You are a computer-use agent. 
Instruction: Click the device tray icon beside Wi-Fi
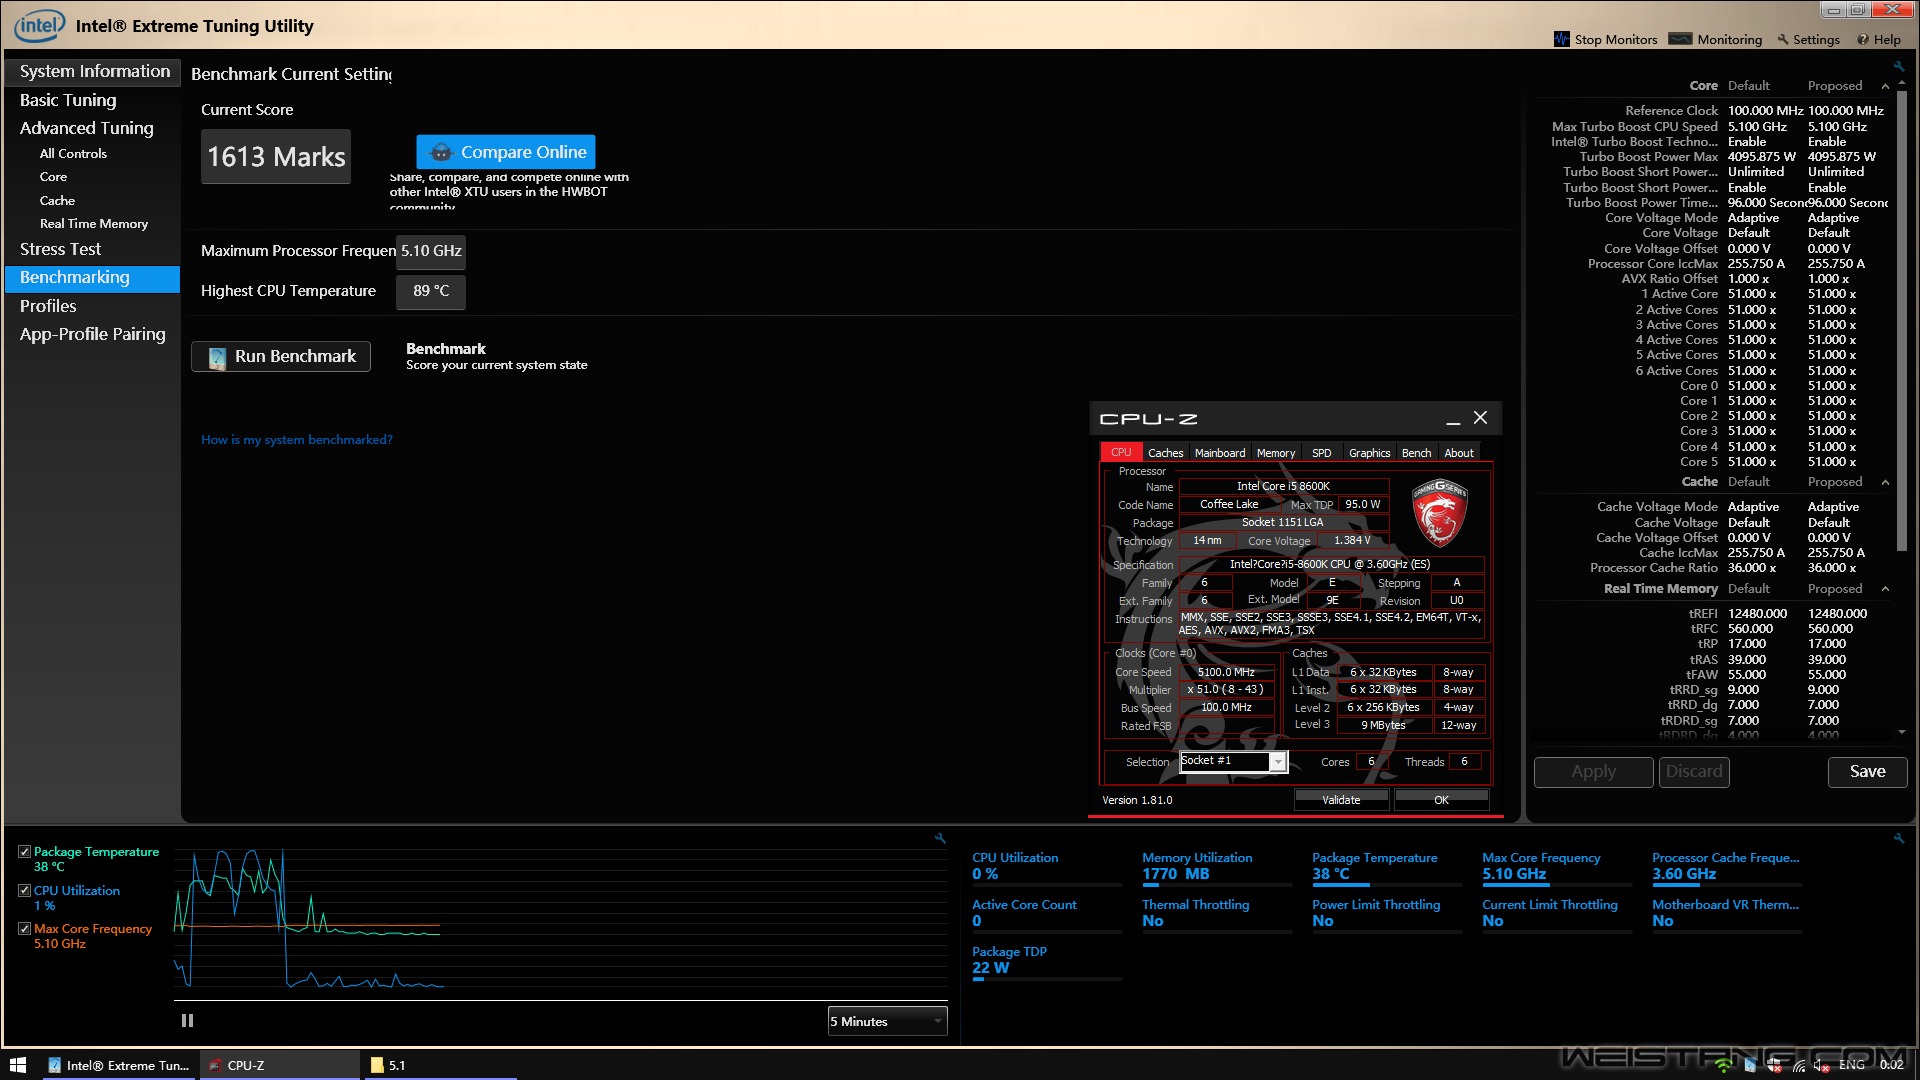click(x=1750, y=1066)
